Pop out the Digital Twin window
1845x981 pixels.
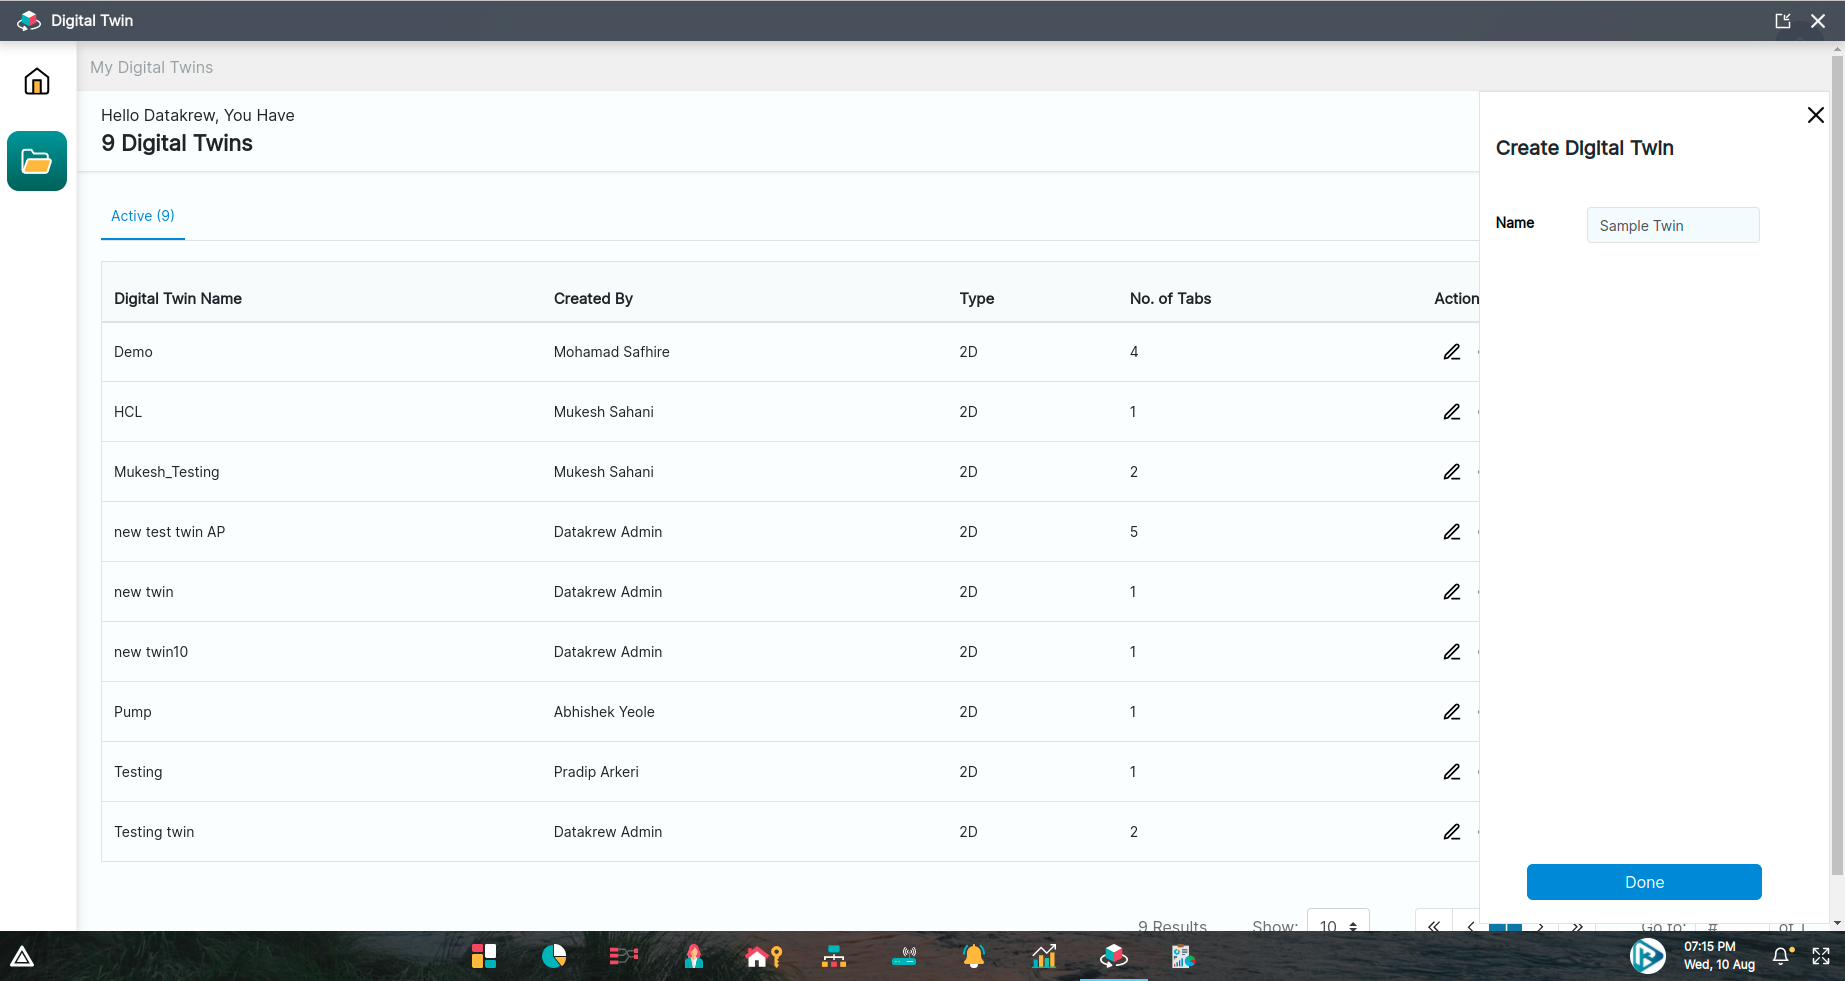click(1783, 21)
